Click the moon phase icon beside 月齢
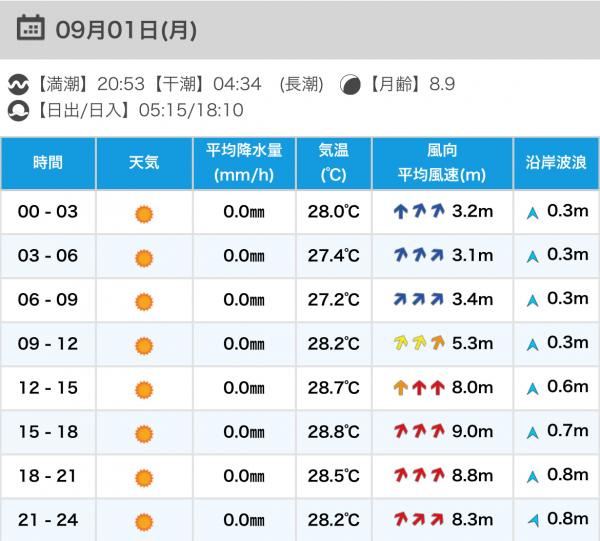Image resolution: width=600 pixels, height=541 pixels. tap(350, 85)
